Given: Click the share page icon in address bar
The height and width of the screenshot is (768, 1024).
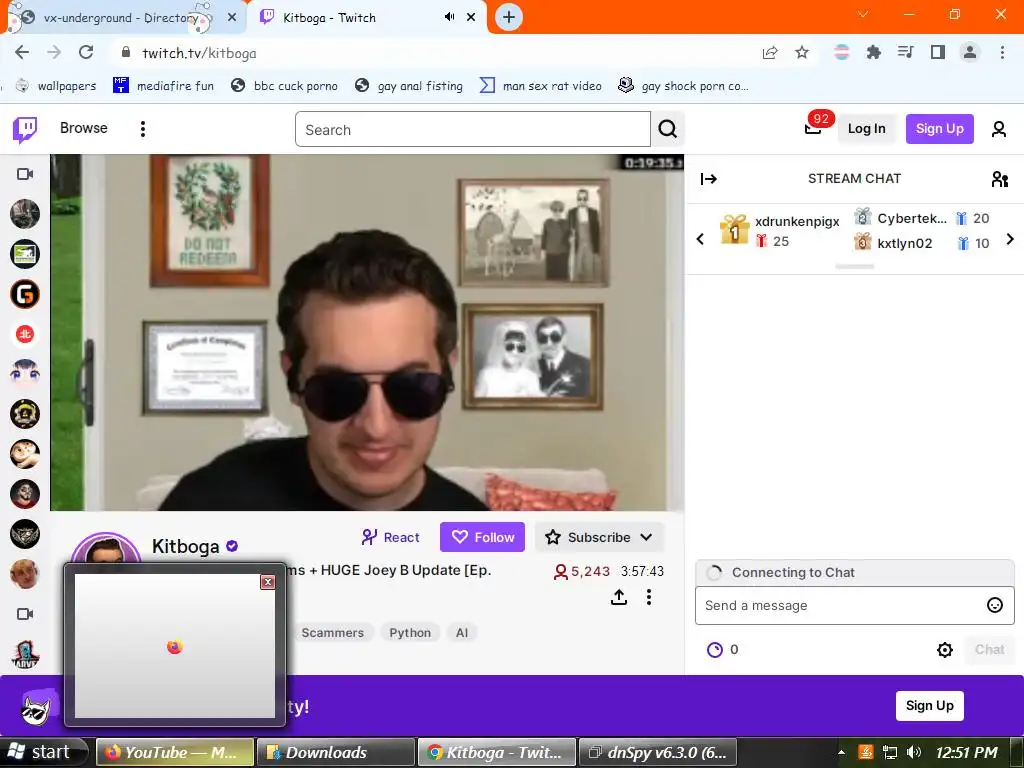Looking at the screenshot, I should point(770,53).
